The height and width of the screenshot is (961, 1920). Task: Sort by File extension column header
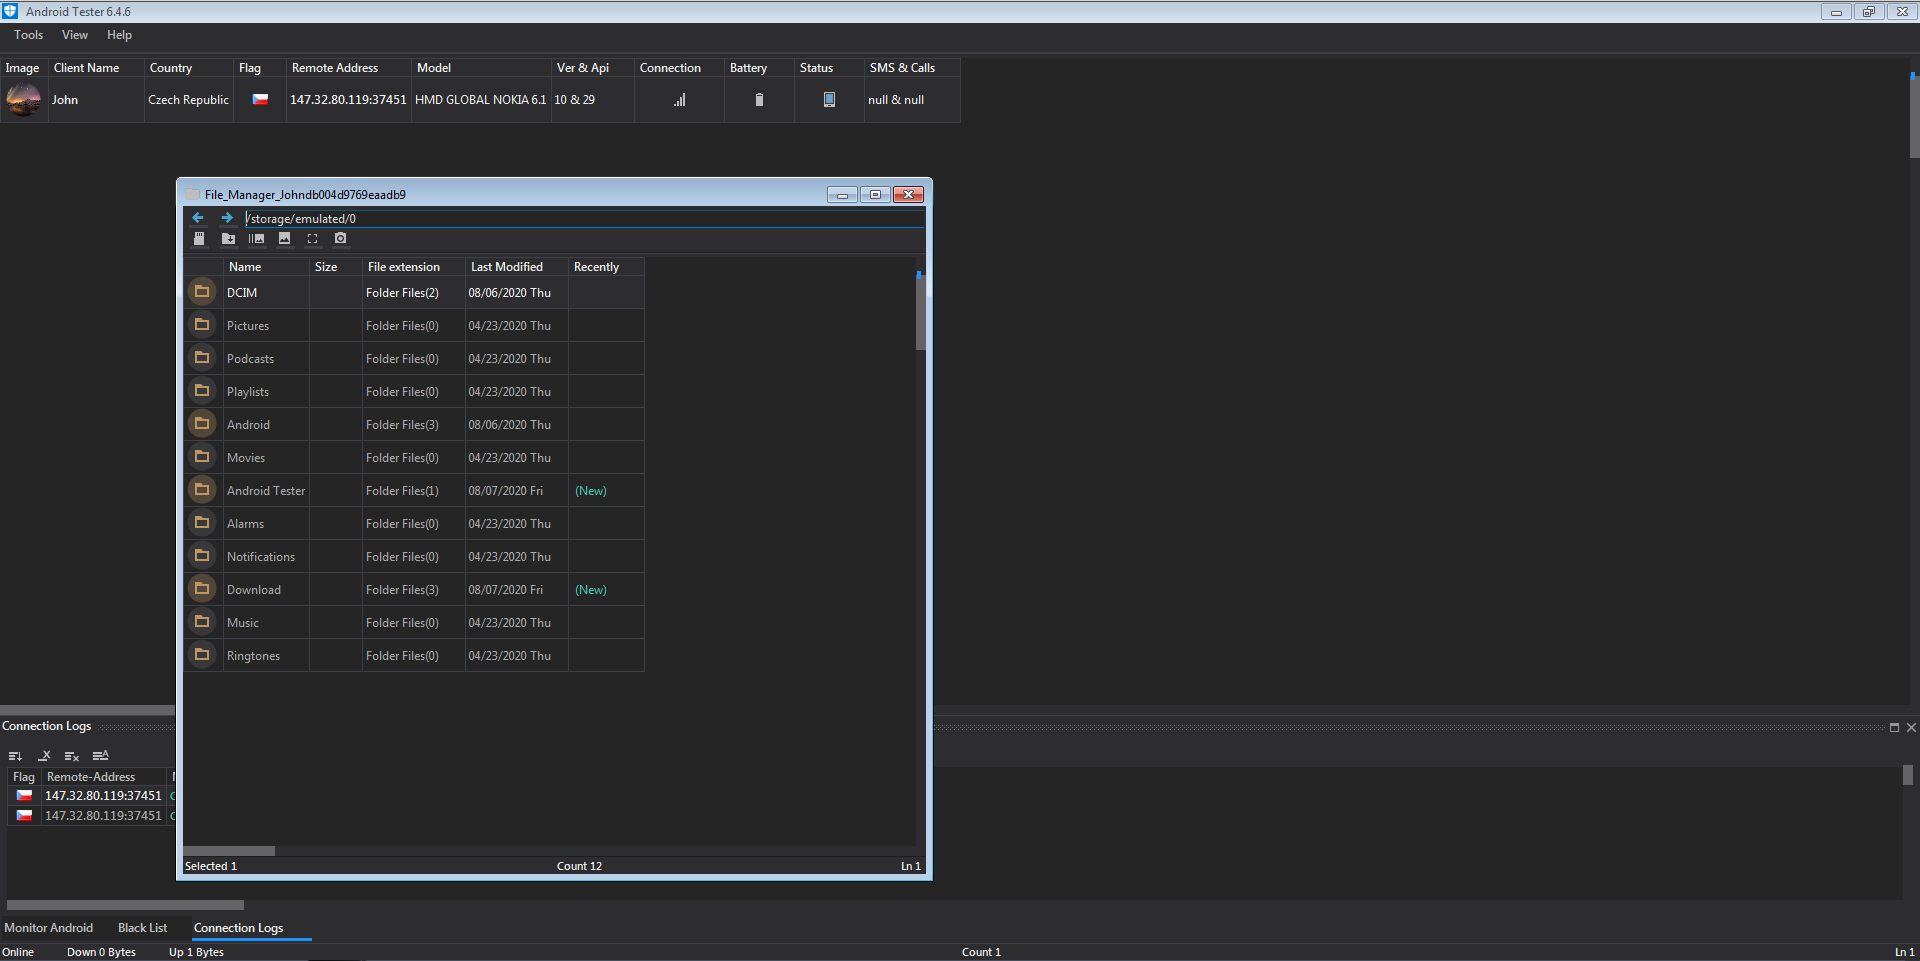(414, 267)
